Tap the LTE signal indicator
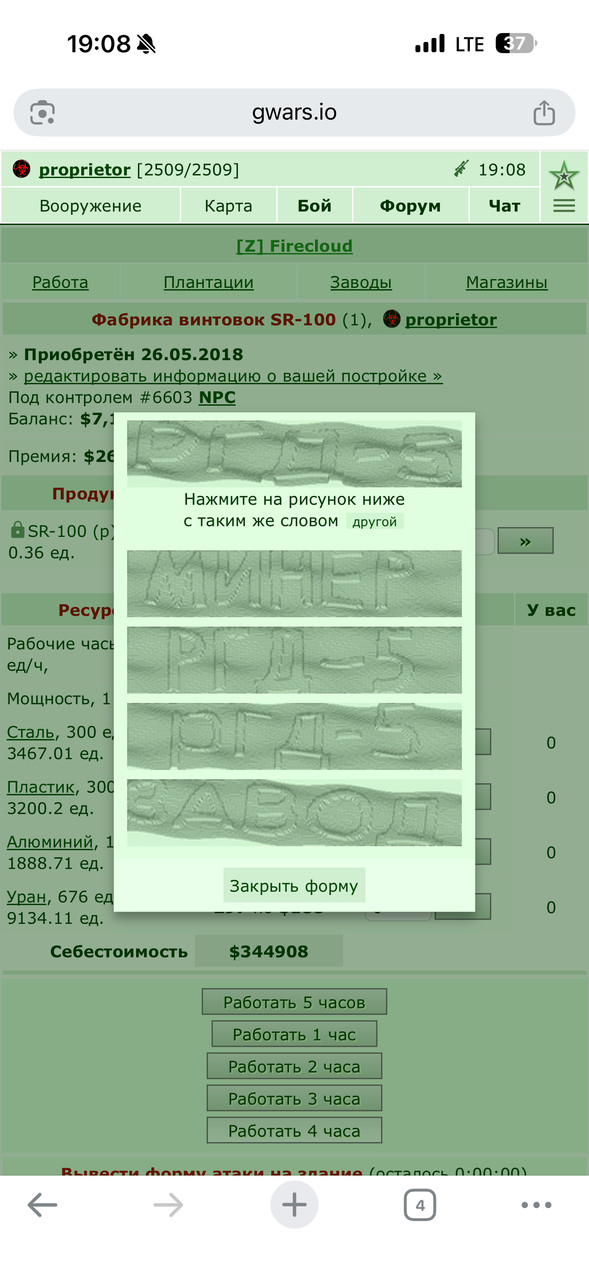Viewport: 589px width, 1280px height. (470, 44)
